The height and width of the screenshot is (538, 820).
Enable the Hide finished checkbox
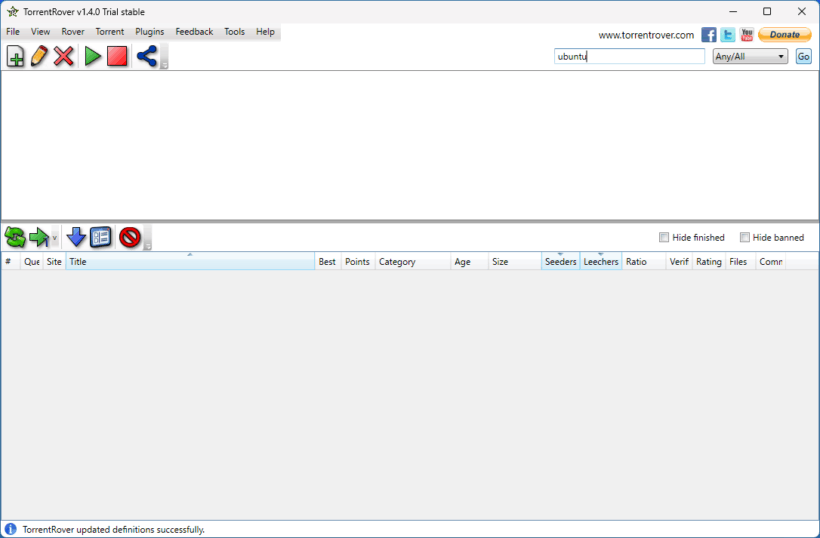point(664,237)
